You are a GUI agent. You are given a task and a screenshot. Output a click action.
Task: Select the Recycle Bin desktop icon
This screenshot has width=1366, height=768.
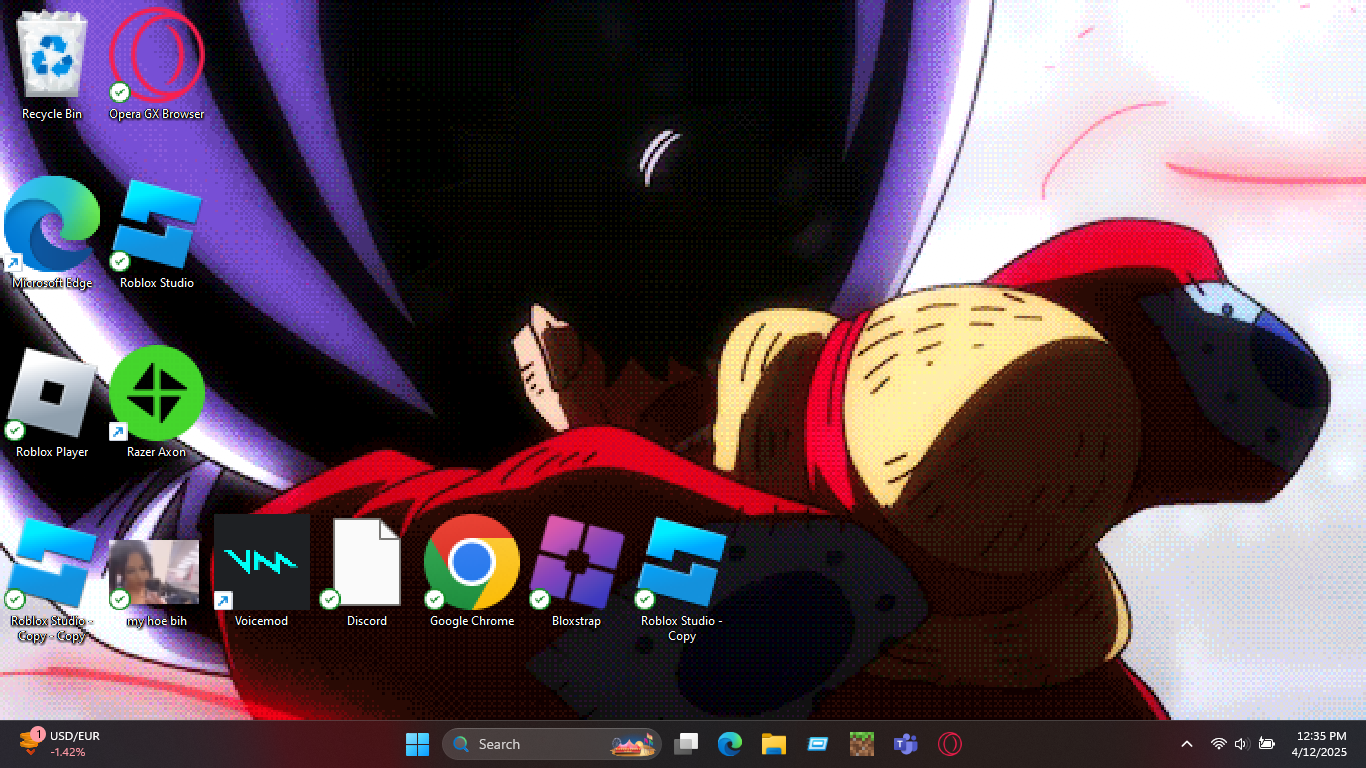(x=52, y=66)
